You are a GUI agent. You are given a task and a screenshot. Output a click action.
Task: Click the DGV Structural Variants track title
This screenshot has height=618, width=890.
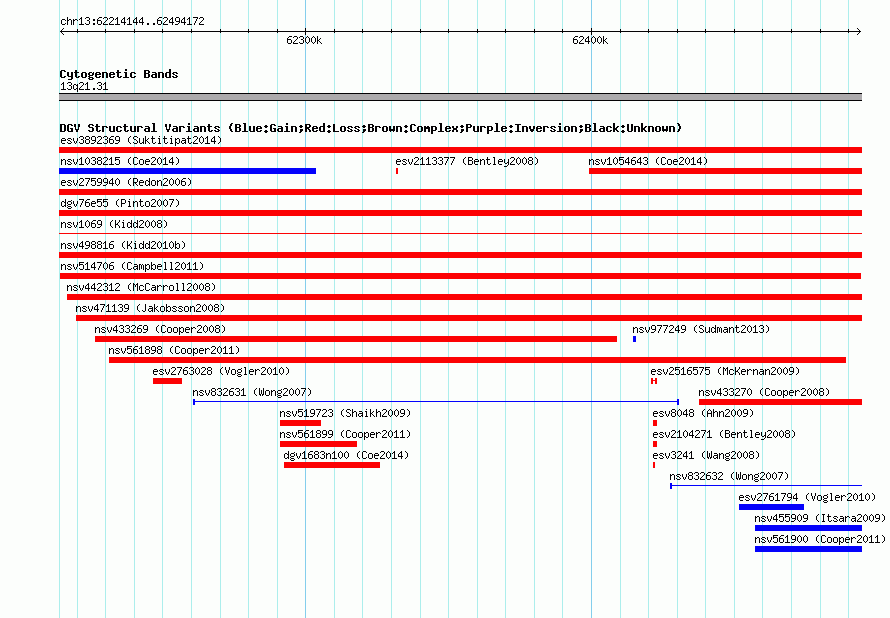(x=371, y=128)
